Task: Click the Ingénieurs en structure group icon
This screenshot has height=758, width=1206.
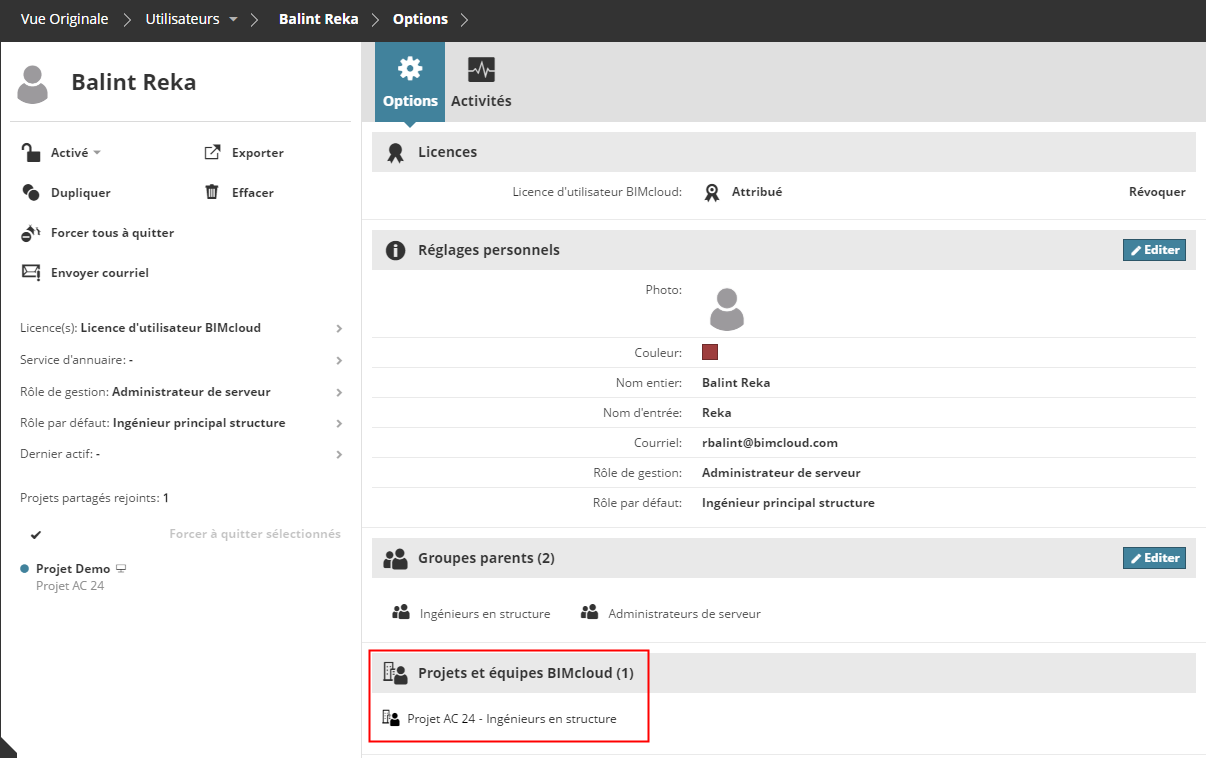Action: pyautogui.click(x=401, y=612)
